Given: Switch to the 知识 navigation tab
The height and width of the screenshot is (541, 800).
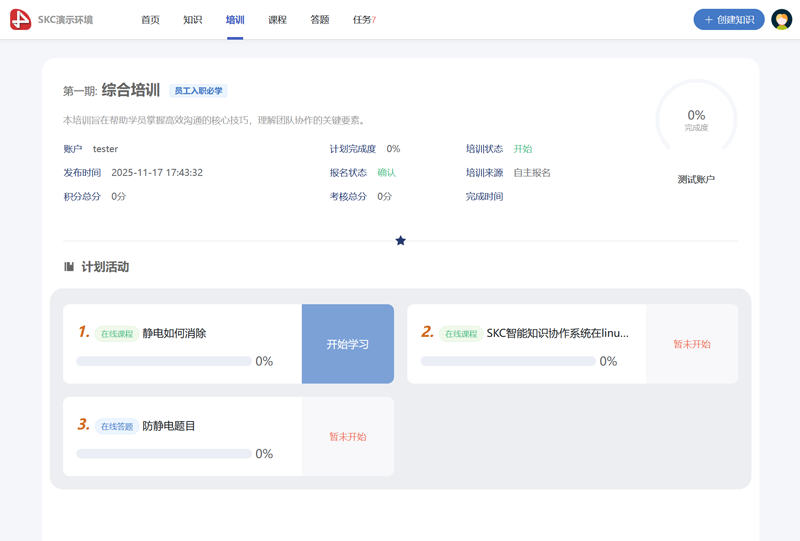Looking at the screenshot, I should click(x=193, y=20).
